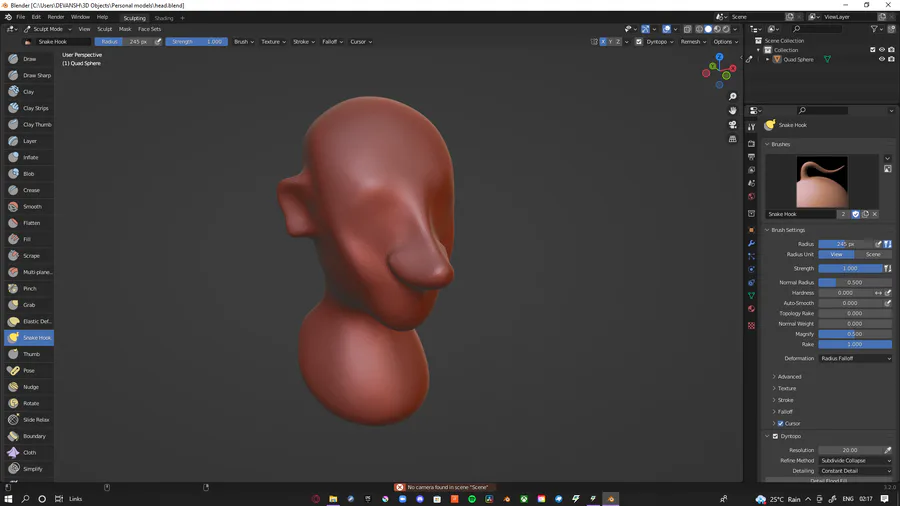This screenshot has width=900, height=506.
Task: Open the File menu
Action: point(21,17)
